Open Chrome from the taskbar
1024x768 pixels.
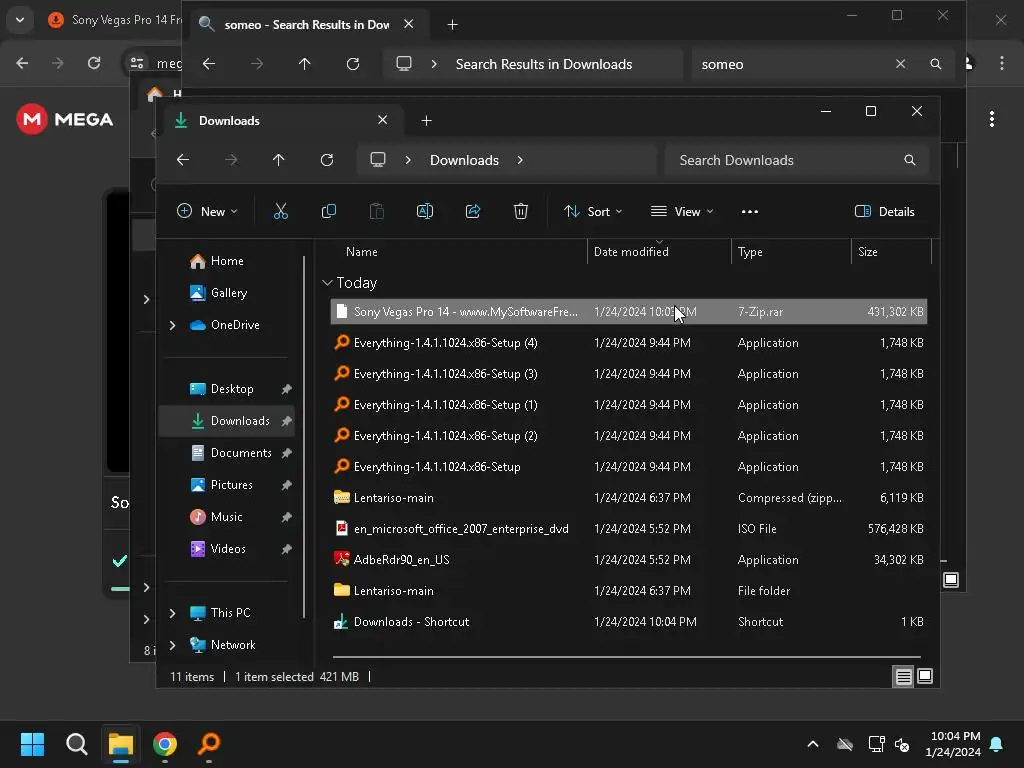(x=165, y=744)
